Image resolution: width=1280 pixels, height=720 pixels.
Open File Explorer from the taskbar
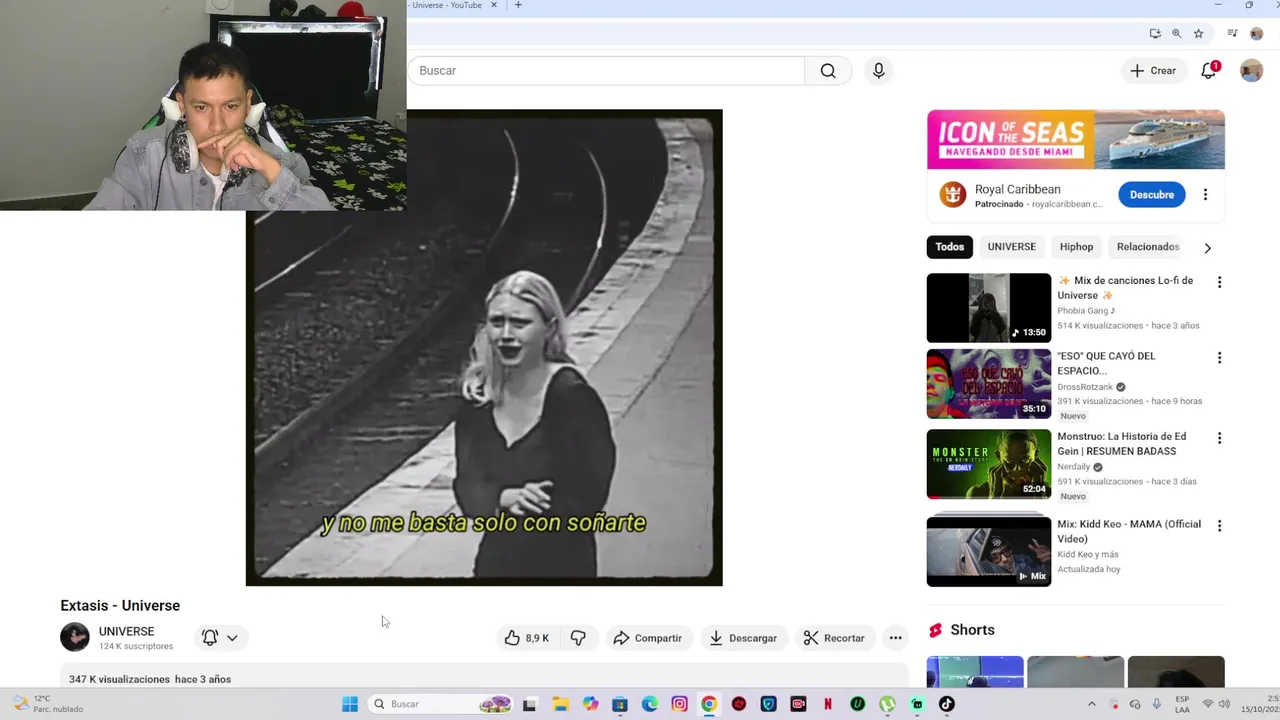(x=560, y=704)
